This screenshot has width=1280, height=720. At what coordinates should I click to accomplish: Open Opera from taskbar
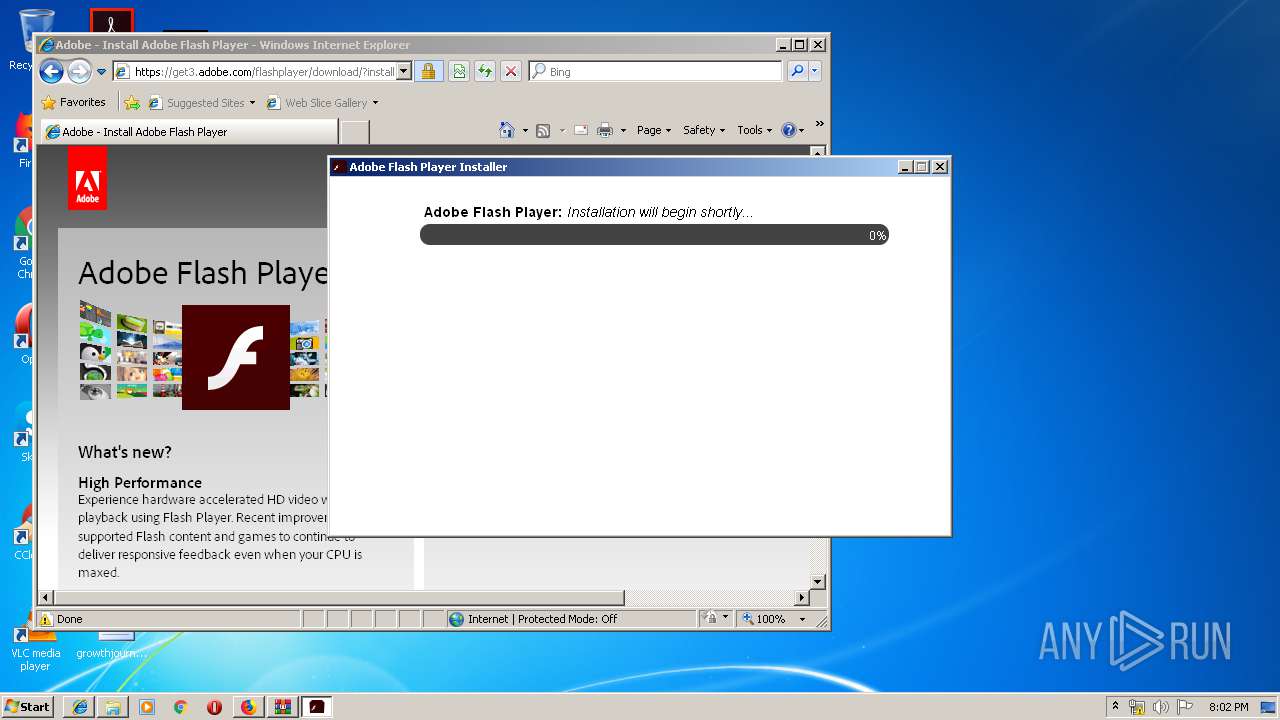coord(214,707)
